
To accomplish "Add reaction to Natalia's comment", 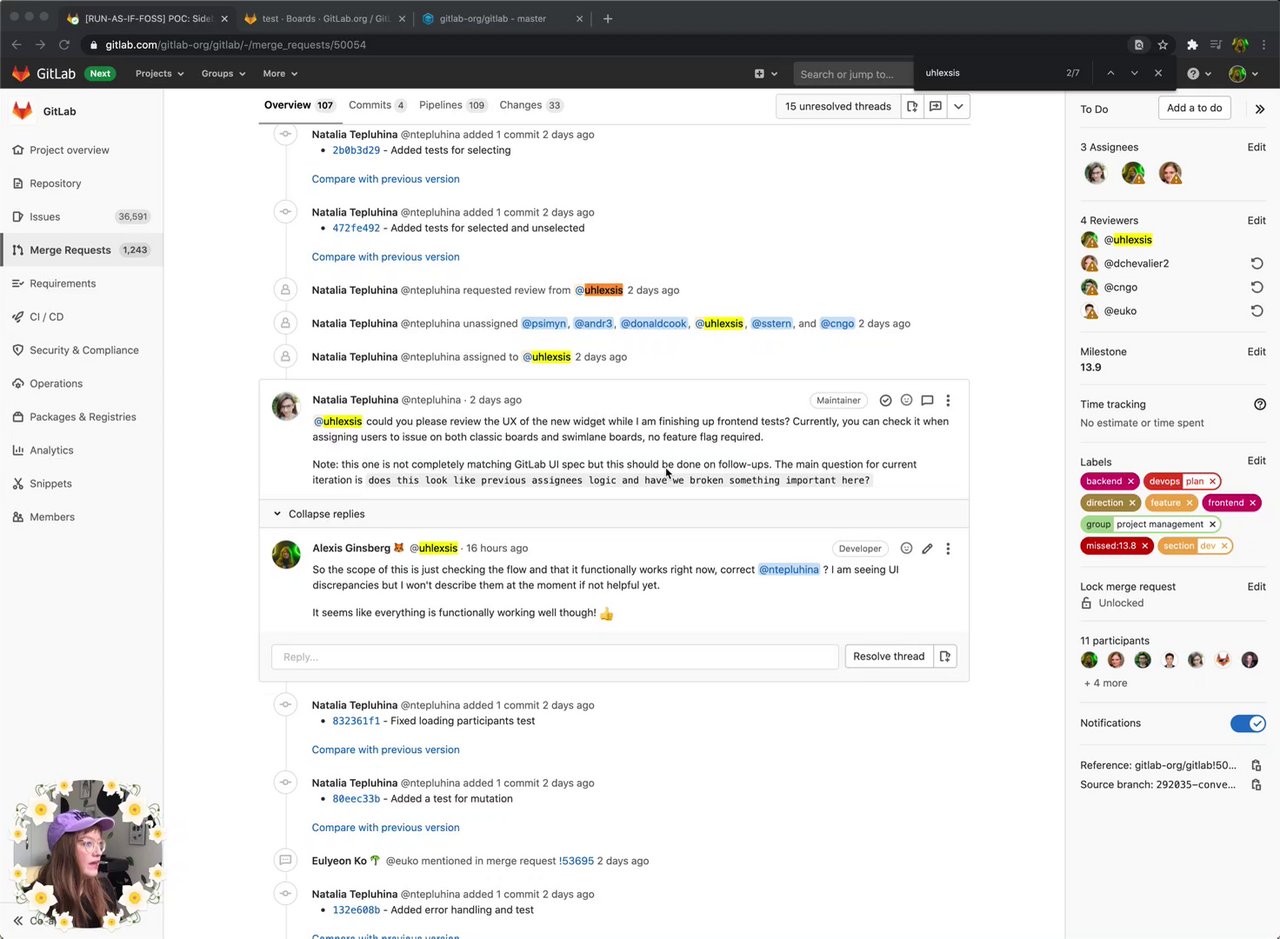I will [906, 400].
